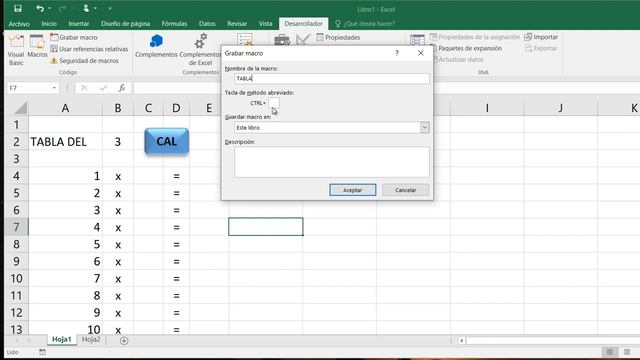
Task: Toggle Modo Diseño ruler icon
Action: (x=303, y=40)
